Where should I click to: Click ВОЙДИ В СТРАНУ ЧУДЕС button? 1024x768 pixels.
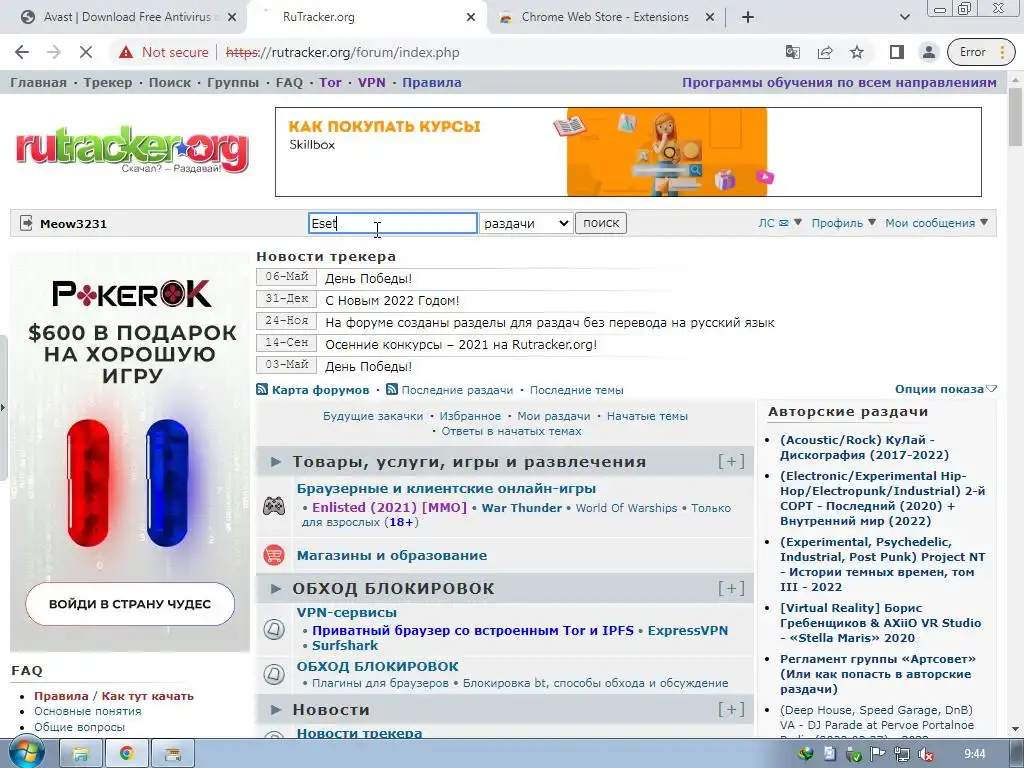[130, 604]
